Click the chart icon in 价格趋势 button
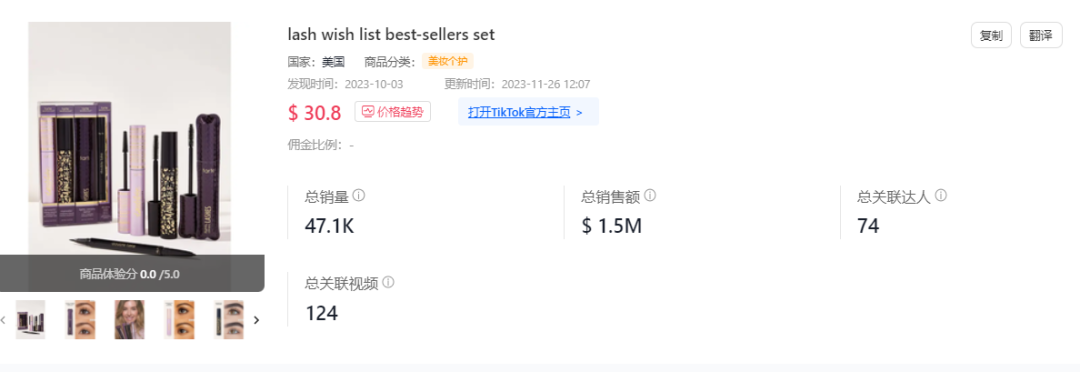This screenshot has height=372, width=1080. tap(368, 112)
